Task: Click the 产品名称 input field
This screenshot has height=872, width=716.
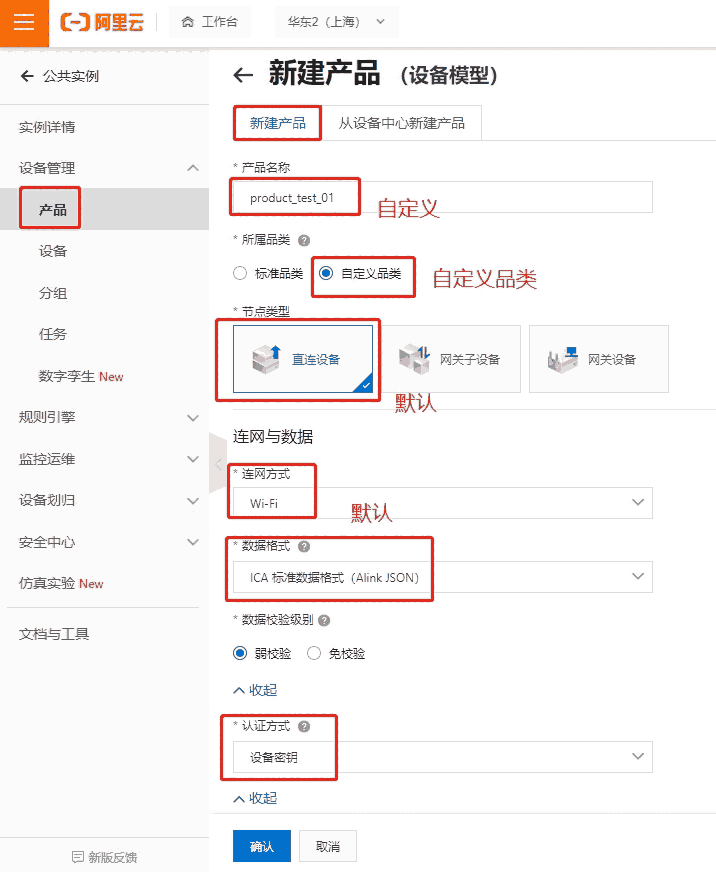Action: click(442, 198)
